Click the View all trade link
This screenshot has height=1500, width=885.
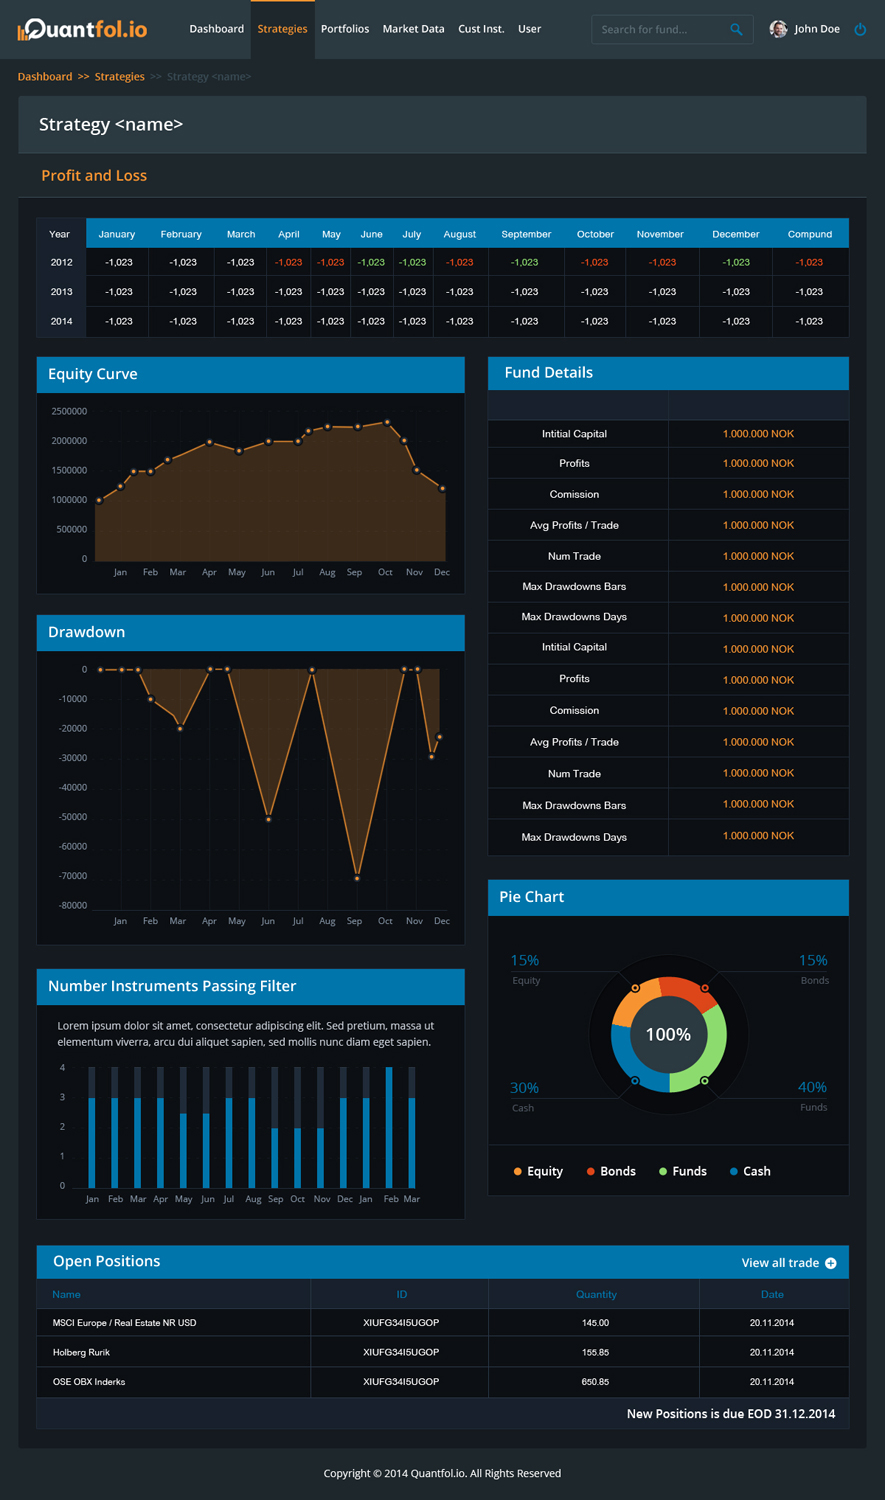[x=780, y=1263]
